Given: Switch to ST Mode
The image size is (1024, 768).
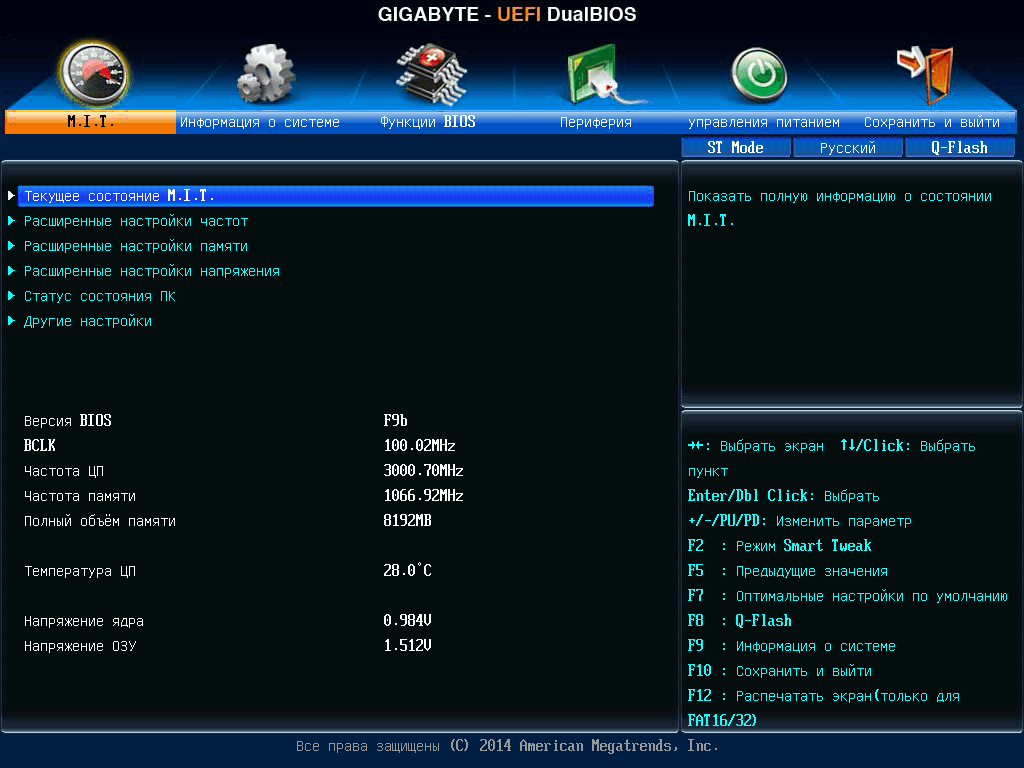Looking at the screenshot, I should tap(736, 148).
